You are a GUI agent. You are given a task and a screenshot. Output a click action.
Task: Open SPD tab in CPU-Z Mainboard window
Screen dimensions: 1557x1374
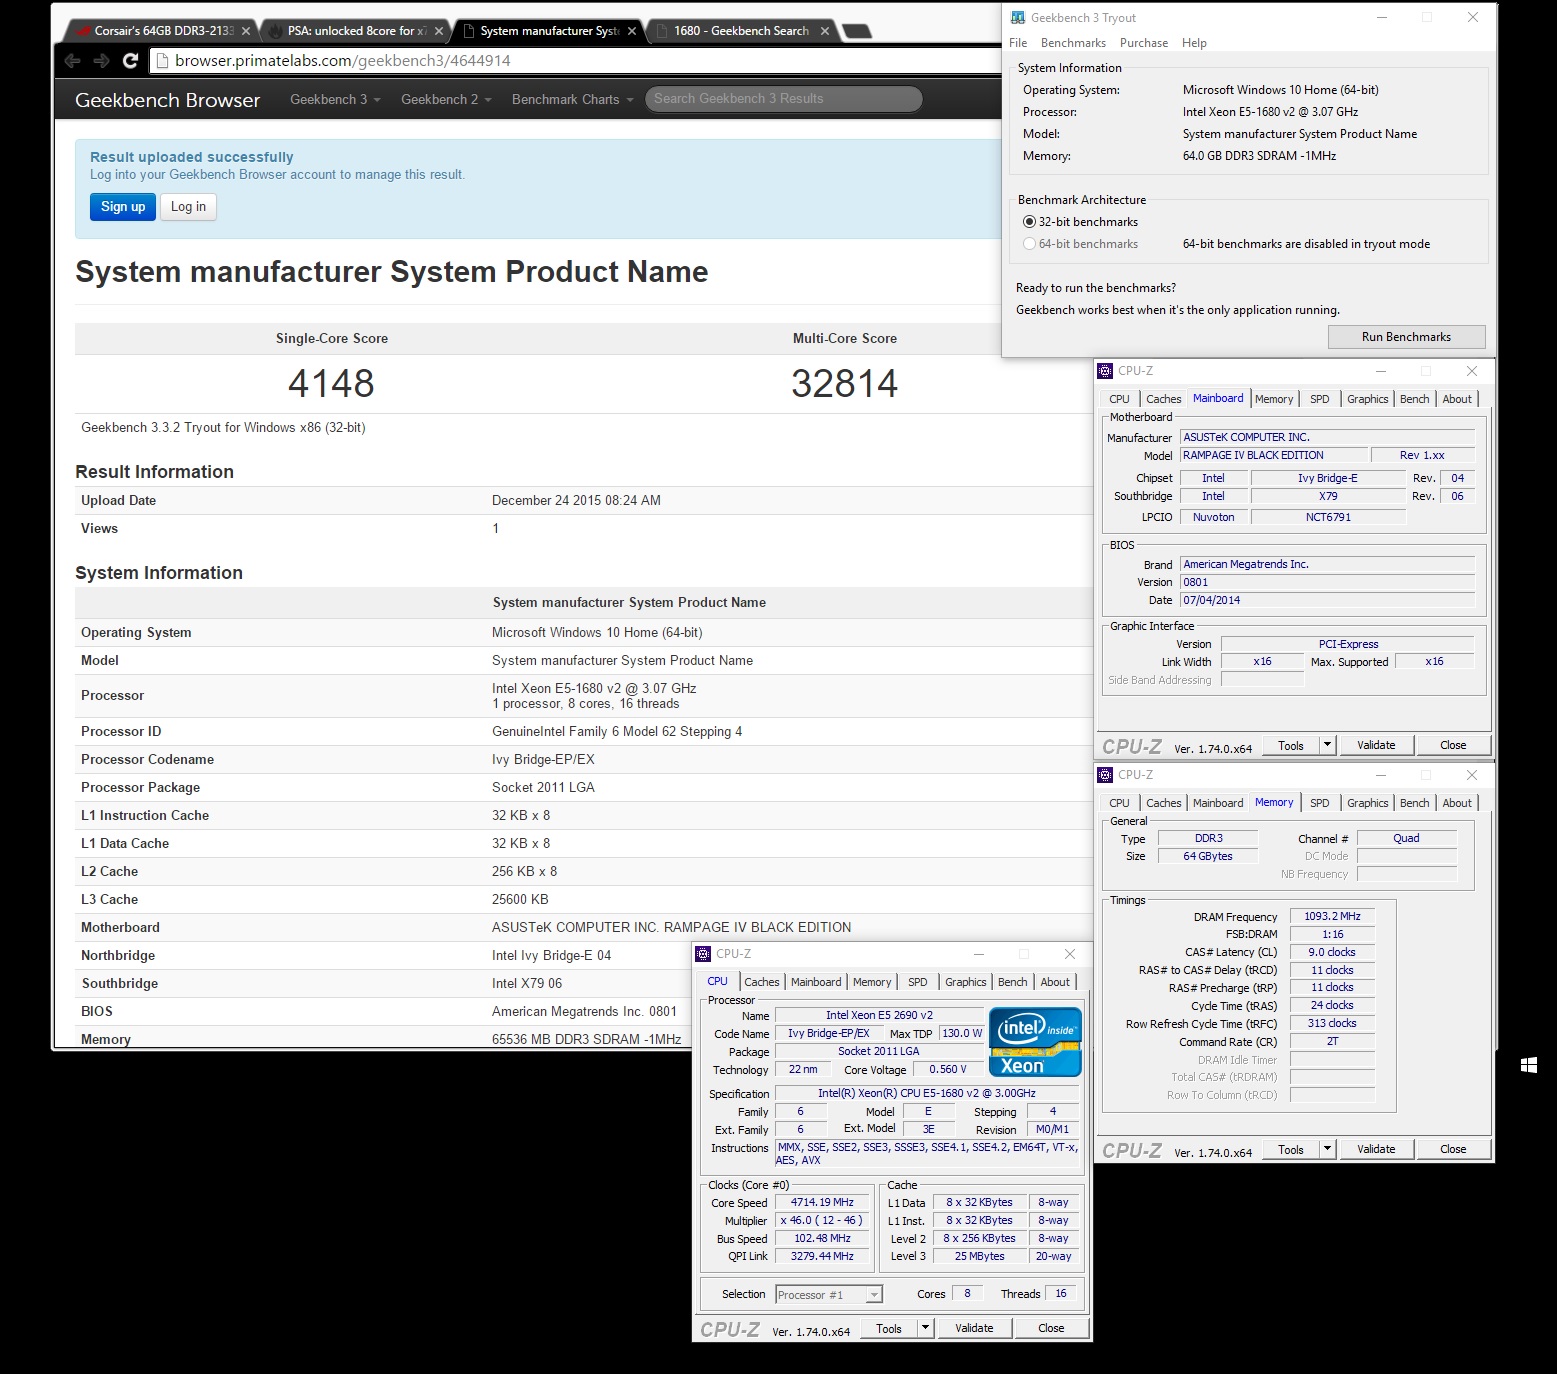(1320, 399)
